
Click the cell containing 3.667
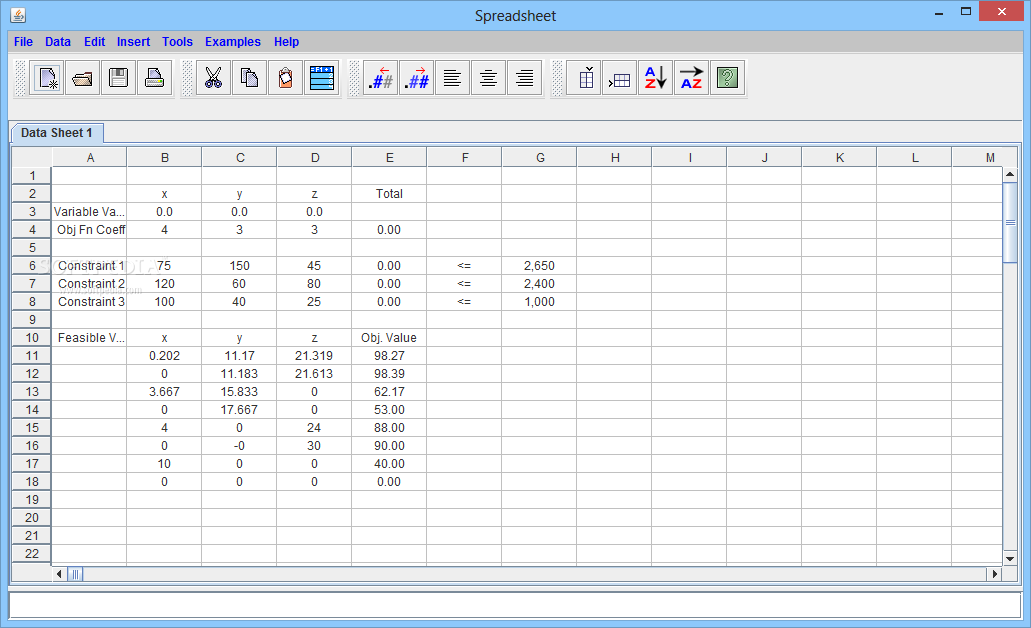[164, 392]
